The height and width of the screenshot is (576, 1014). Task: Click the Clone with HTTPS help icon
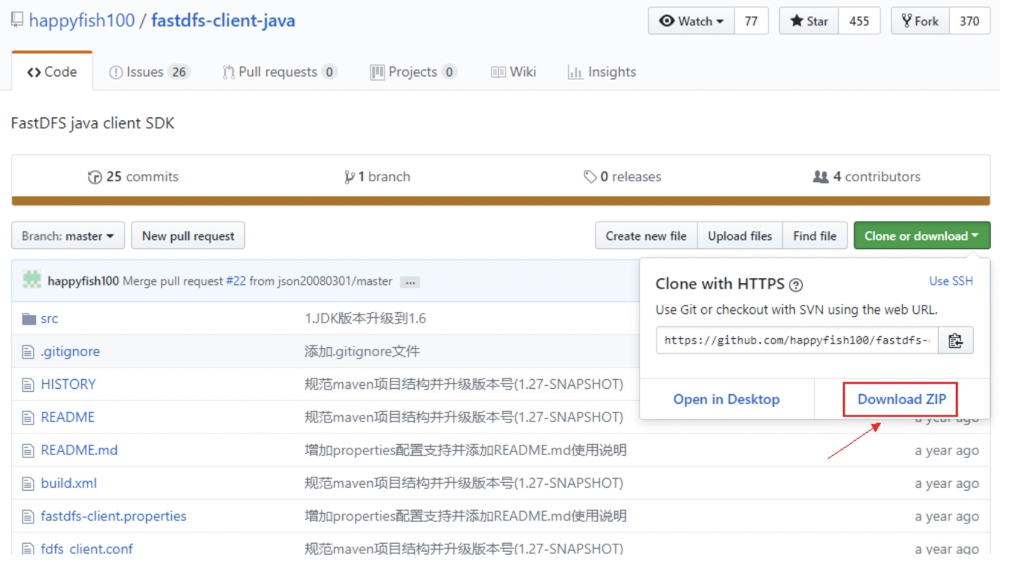tap(796, 284)
